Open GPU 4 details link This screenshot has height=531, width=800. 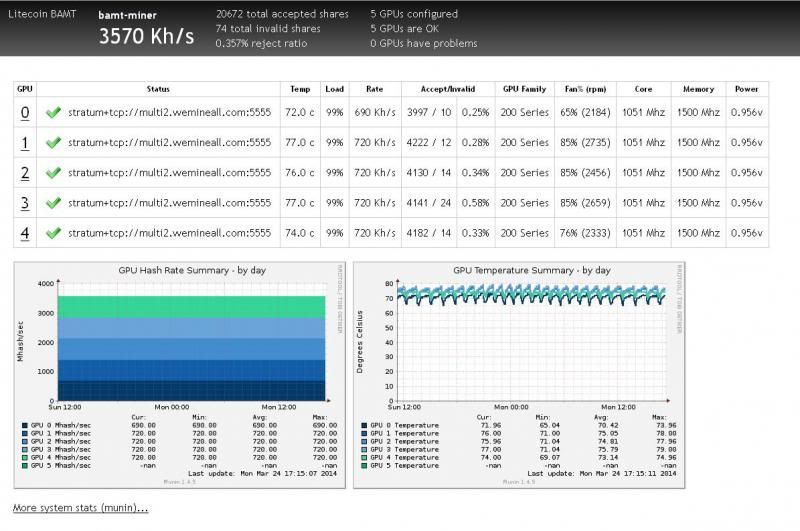tap(24, 233)
